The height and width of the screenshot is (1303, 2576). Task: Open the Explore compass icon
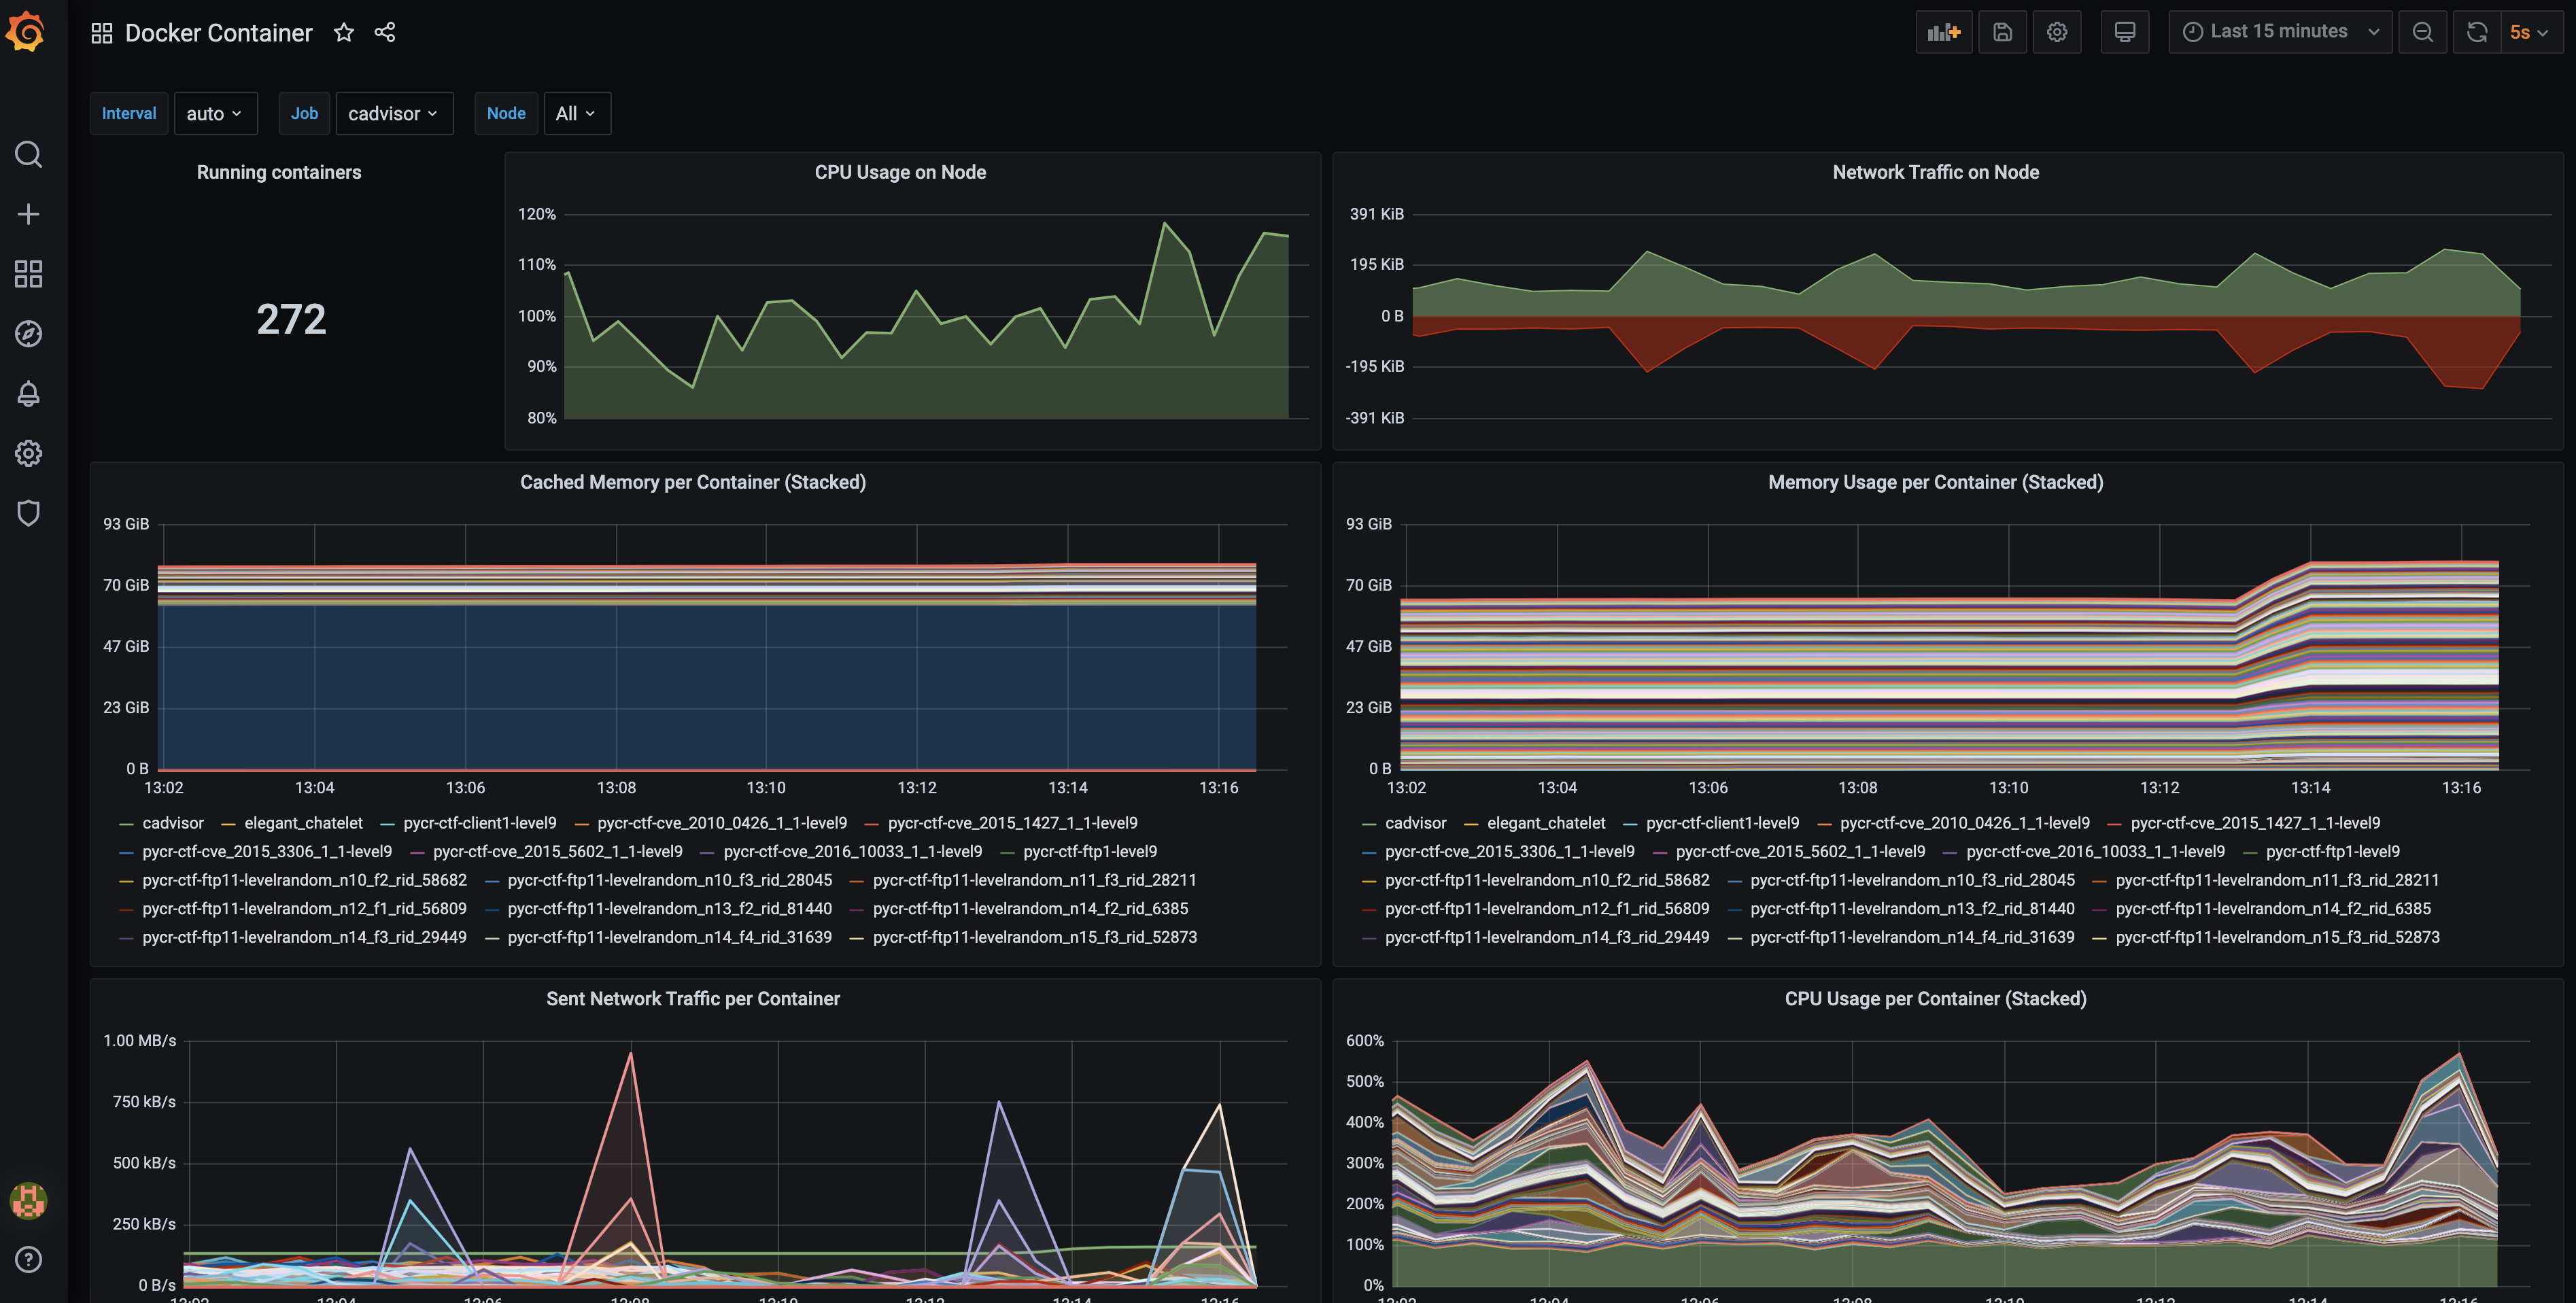(28, 334)
